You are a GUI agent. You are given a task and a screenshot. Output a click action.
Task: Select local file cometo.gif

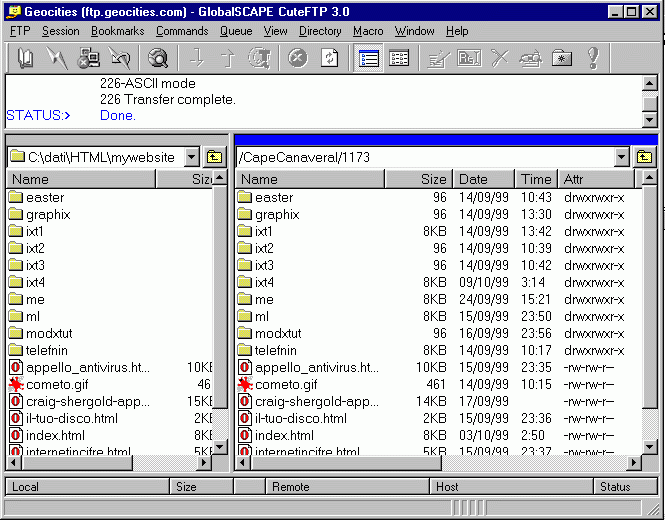(57, 384)
